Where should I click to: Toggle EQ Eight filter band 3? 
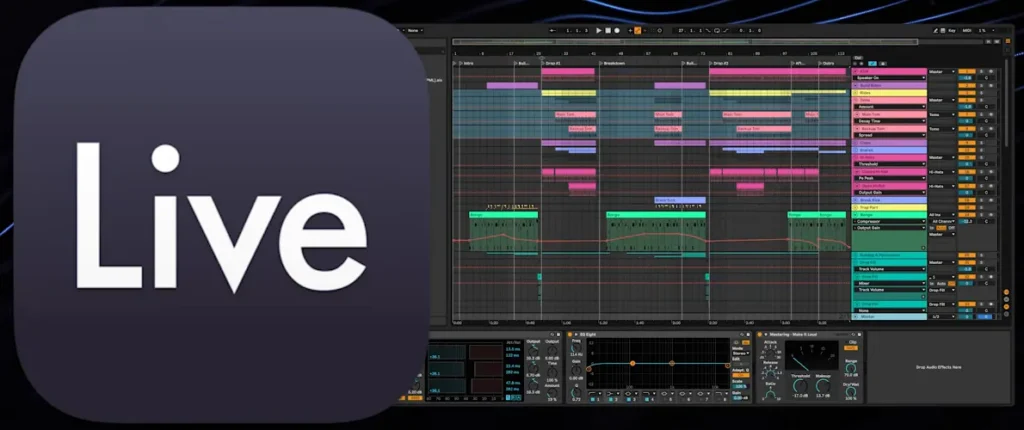(x=630, y=398)
